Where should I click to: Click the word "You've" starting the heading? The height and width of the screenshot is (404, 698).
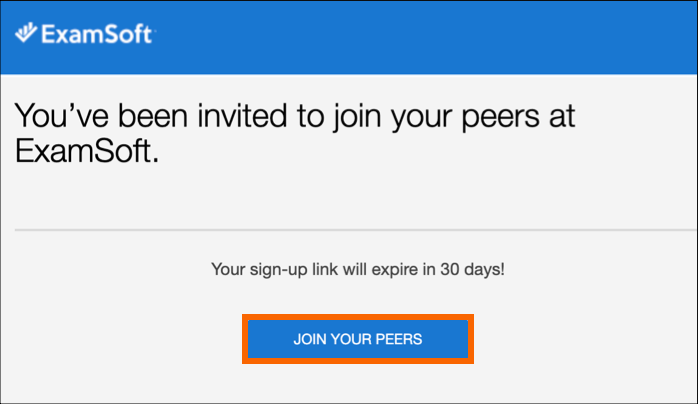point(61,115)
